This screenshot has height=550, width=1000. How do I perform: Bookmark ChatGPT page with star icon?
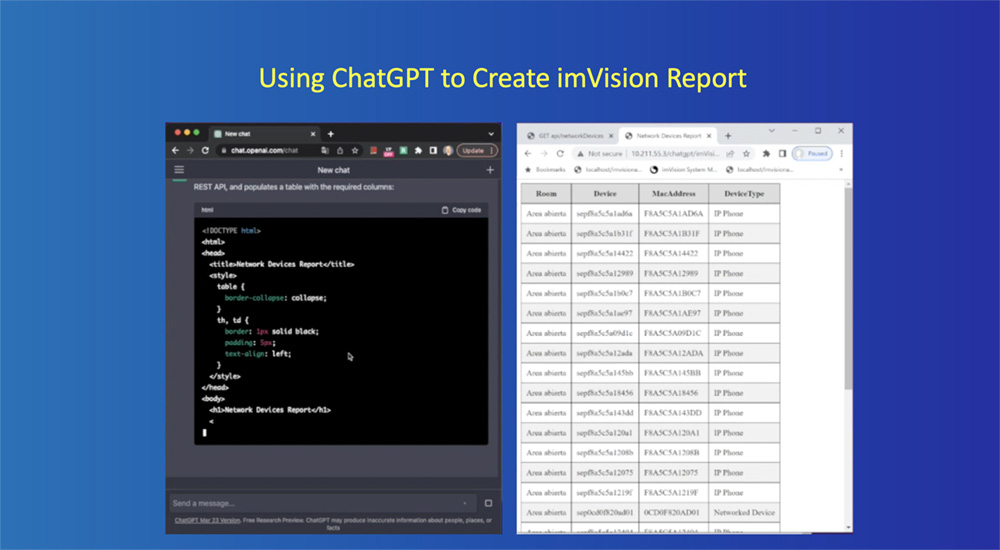click(x=355, y=150)
